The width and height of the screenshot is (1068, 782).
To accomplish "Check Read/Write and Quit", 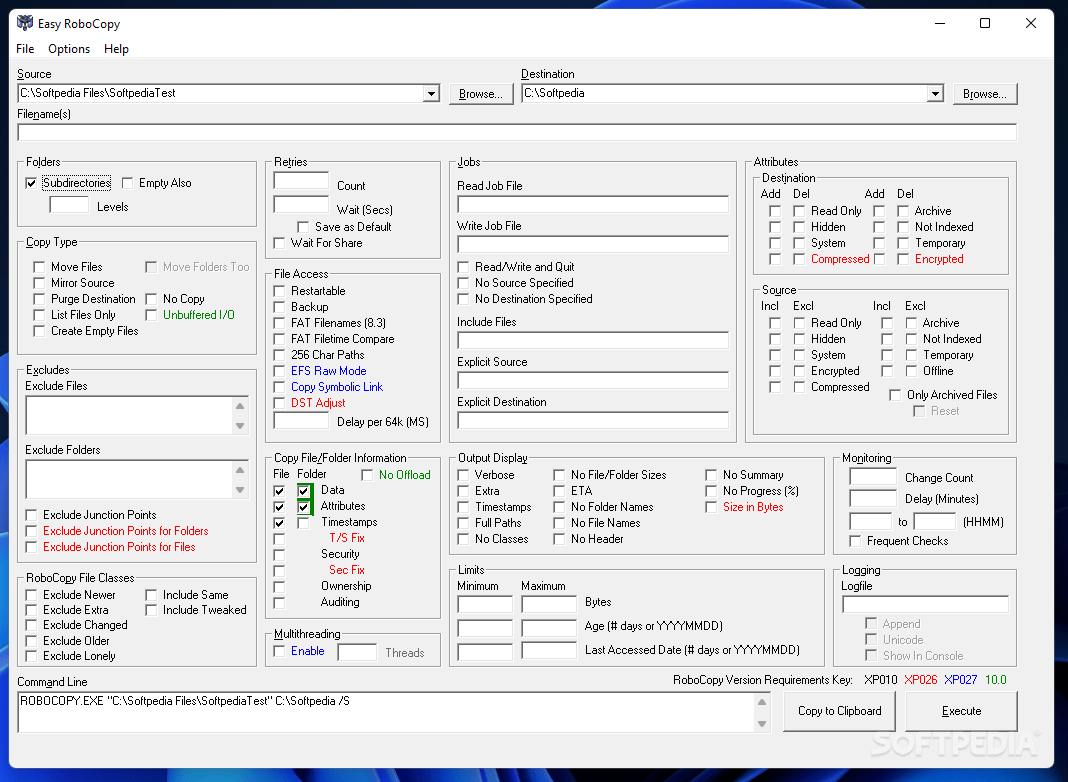I will (463, 267).
